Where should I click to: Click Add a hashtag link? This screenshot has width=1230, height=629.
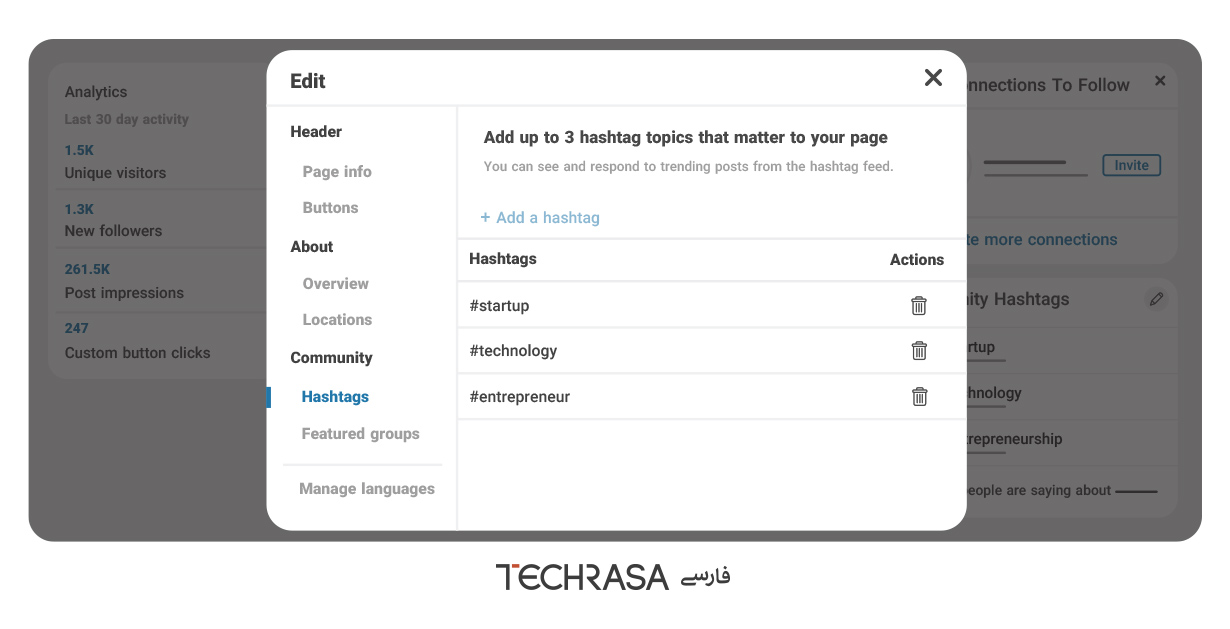540,218
